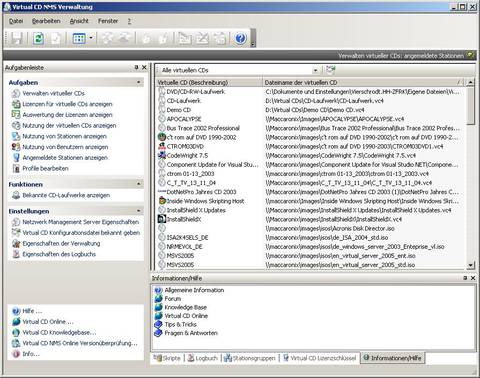This screenshot has width=480, height=378.
Task: Click the icon beside the CD filter dropdown
Action: (330, 70)
